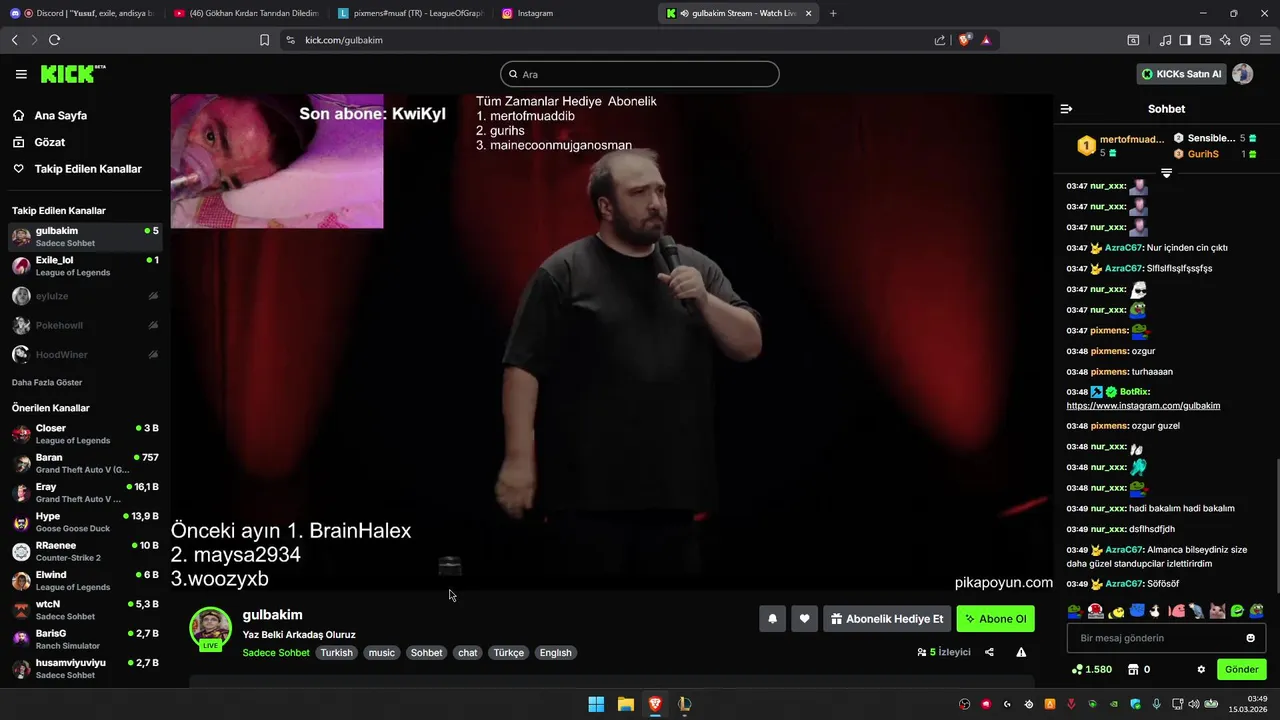Share the stream with the share icon
The height and width of the screenshot is (720, 1280).
[x=989, y=652]
